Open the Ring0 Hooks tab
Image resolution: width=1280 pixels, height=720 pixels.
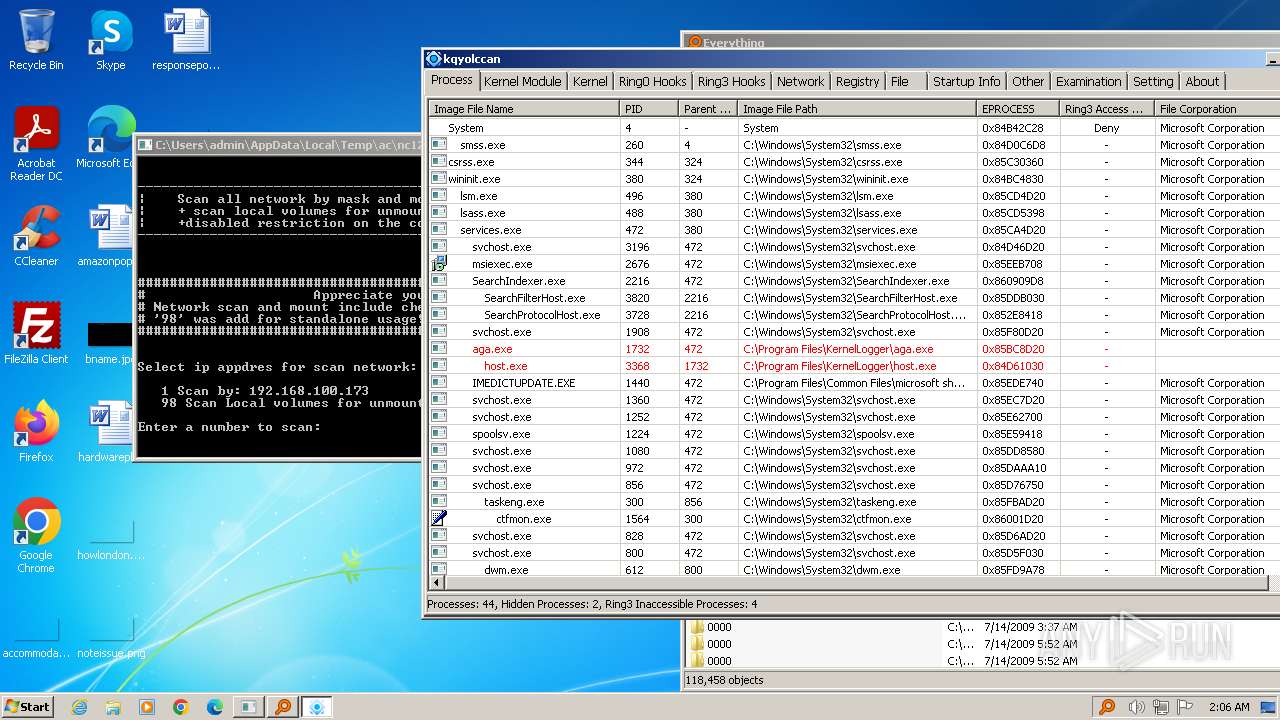tap(652, 82)
